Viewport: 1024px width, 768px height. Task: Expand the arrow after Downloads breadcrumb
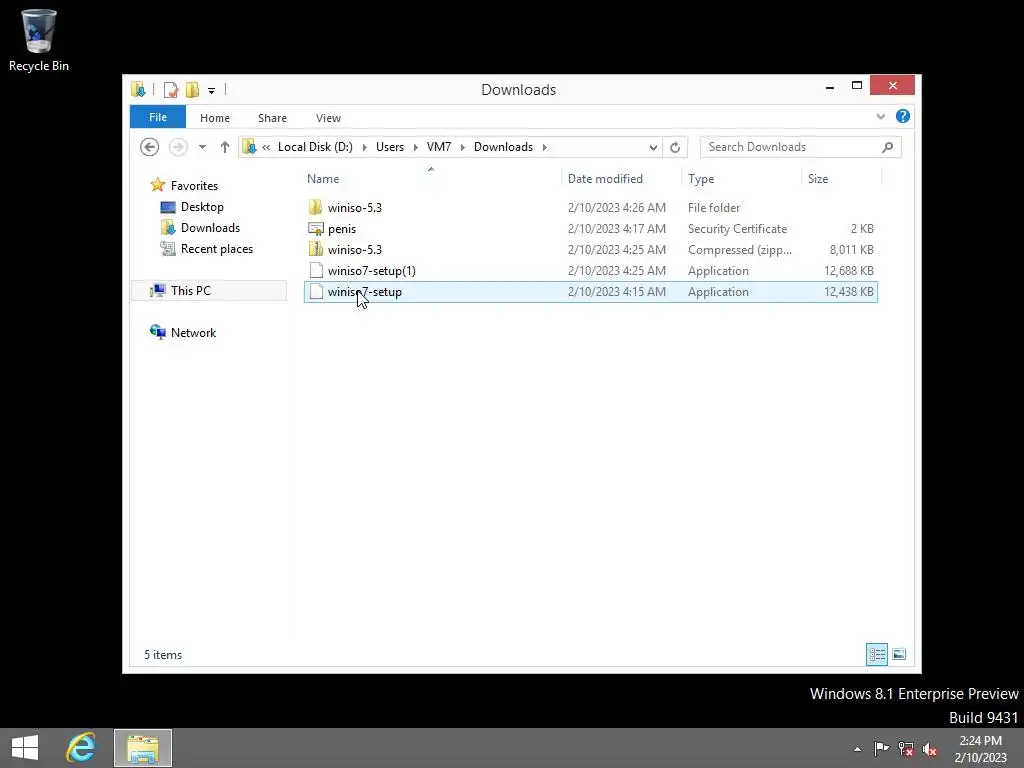[x=545, y=147]
